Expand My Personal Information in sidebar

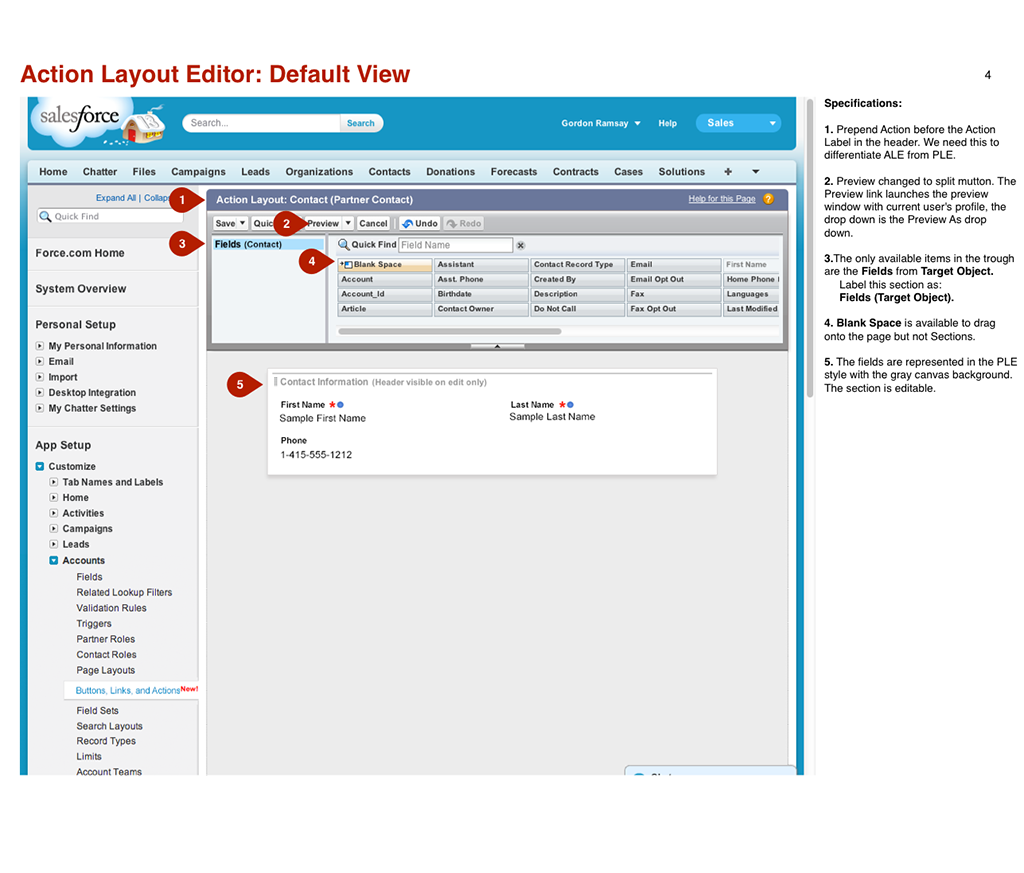point(40,346)
